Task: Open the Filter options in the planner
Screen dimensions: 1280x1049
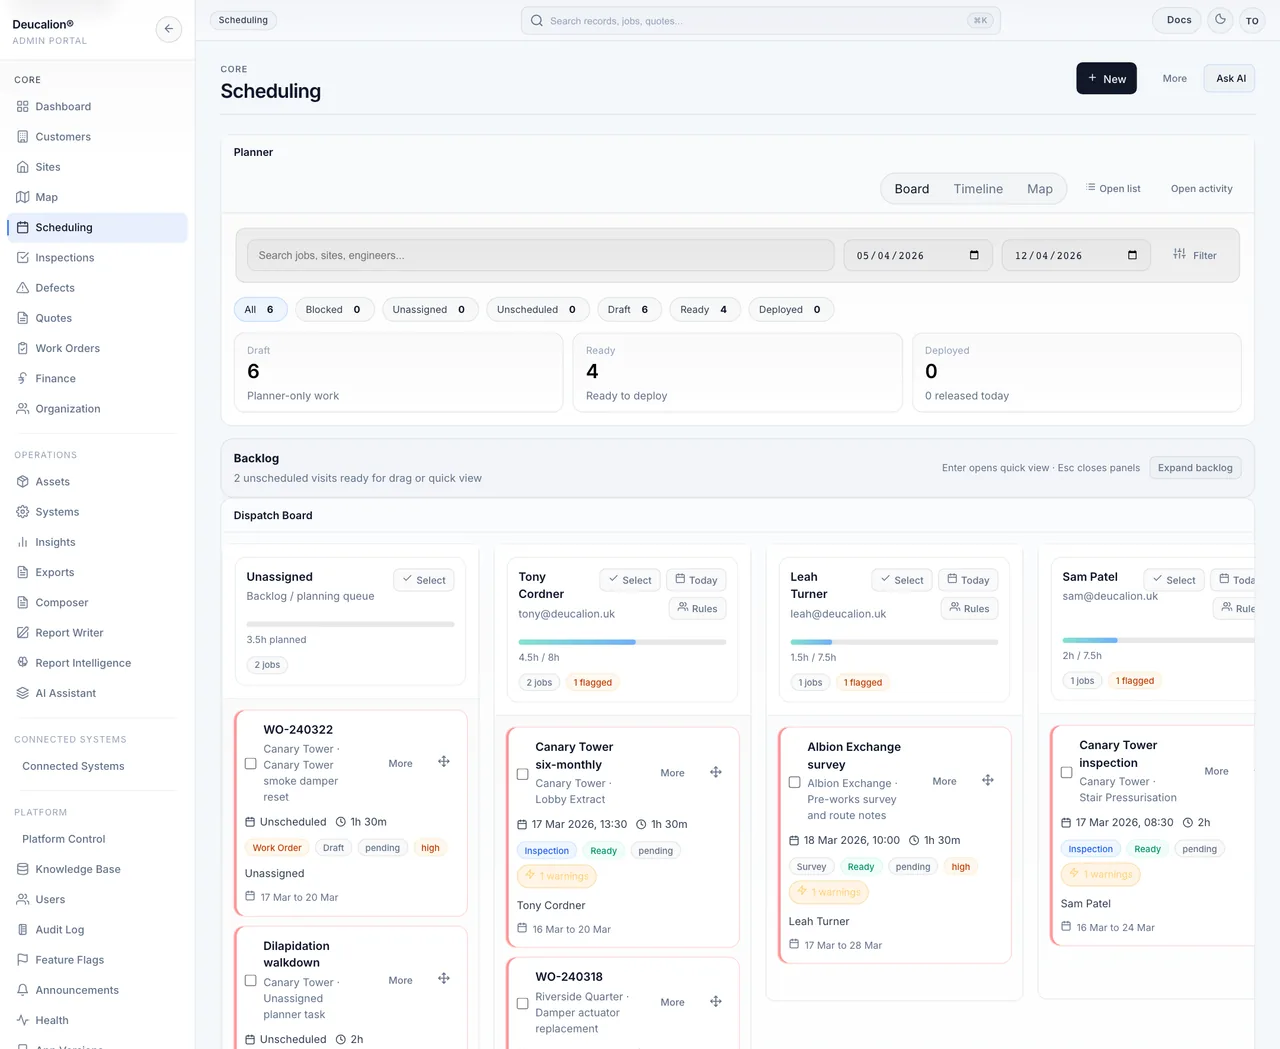Action: pos(1194,255)
